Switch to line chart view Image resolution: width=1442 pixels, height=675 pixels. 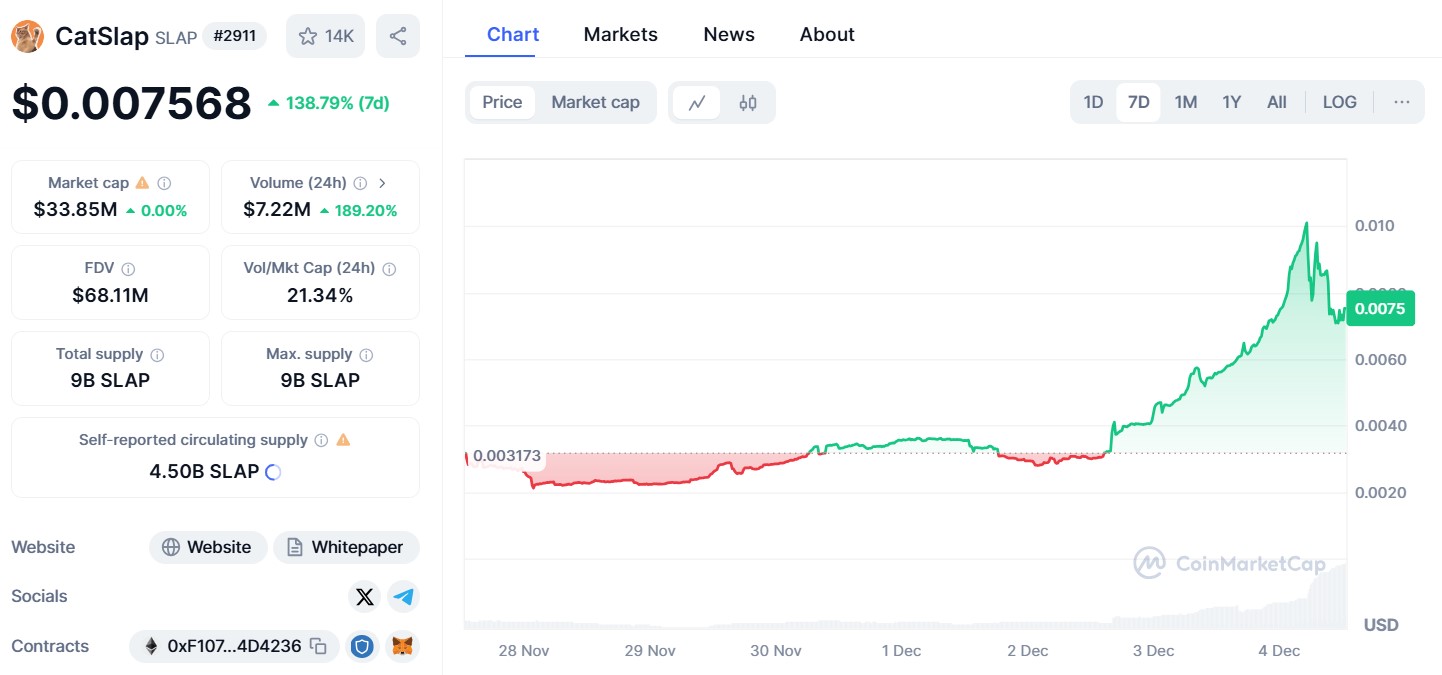(x=697, y=102)
